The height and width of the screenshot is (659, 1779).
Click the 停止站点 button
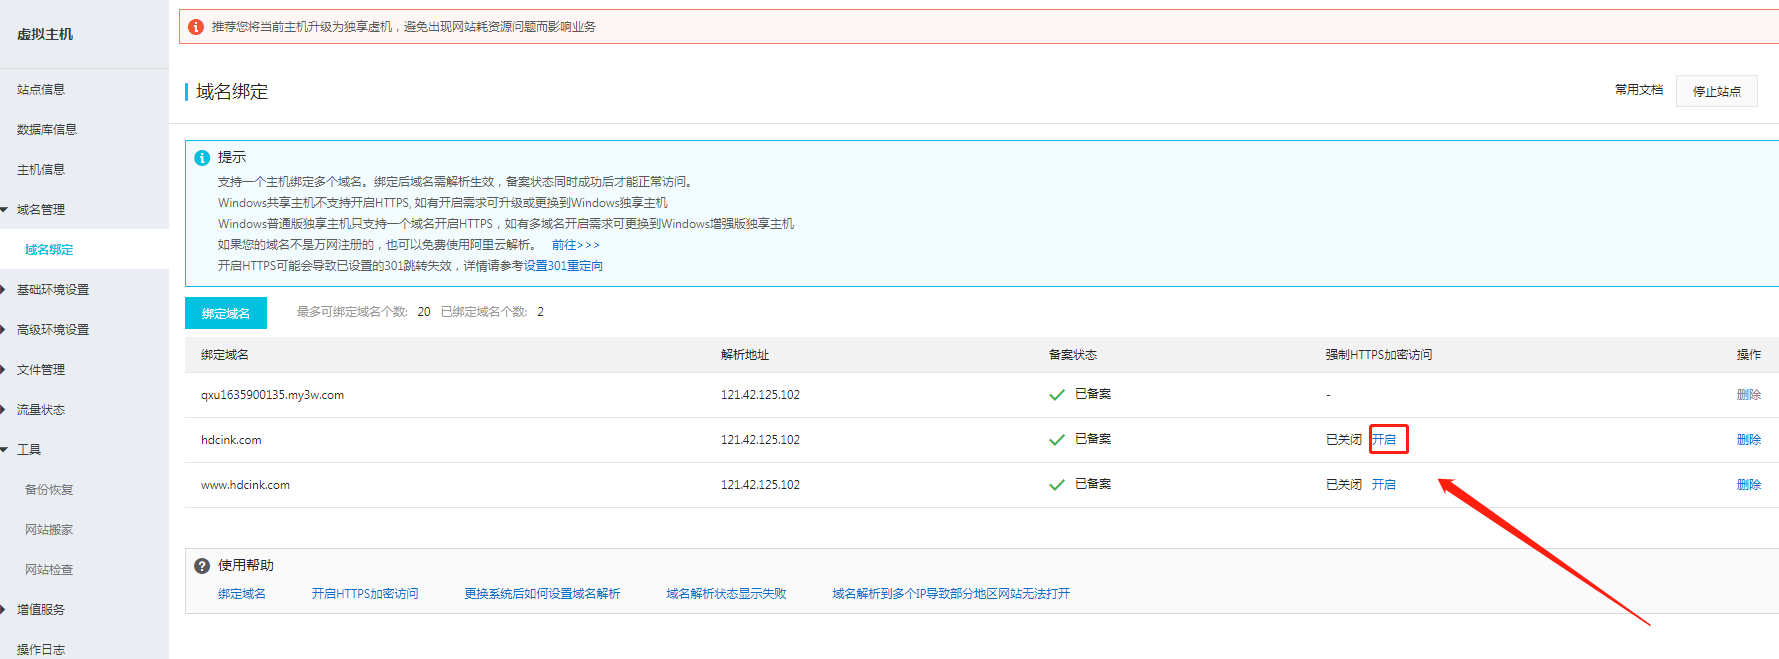tap(1717, 91)
